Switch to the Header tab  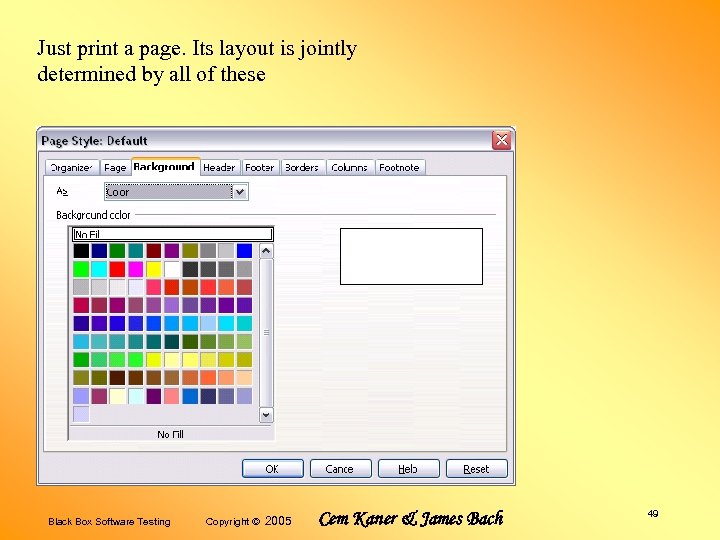pyautogui.click(x=219, y=168)
